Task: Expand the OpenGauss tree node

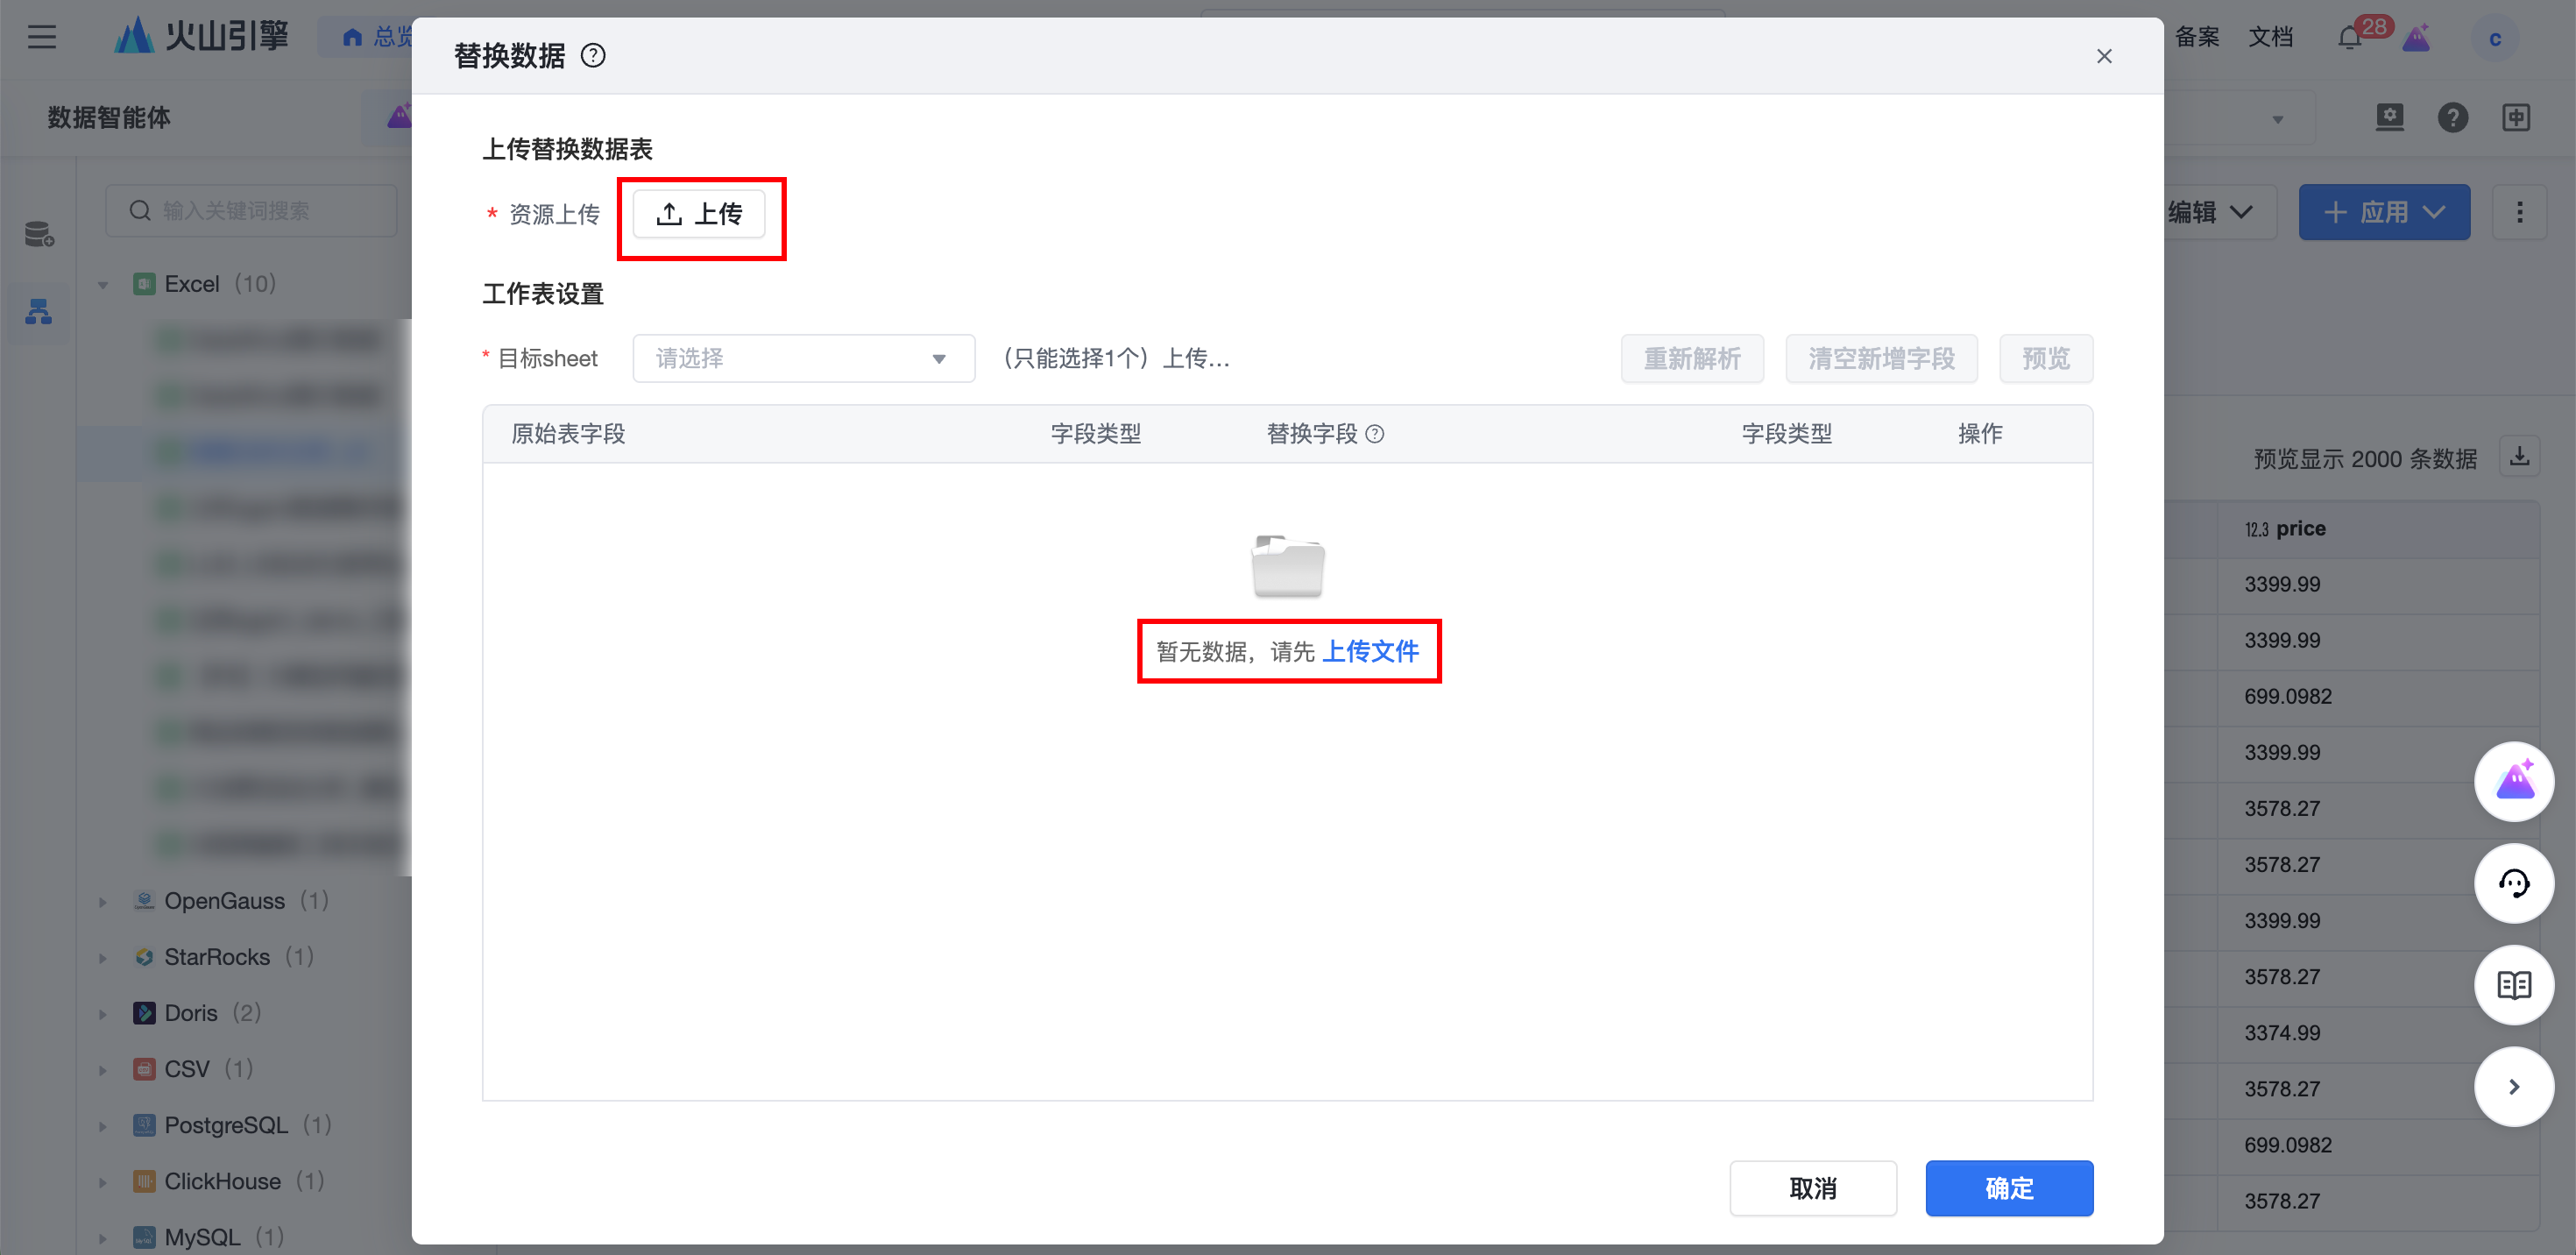Action: (x=103, y=902)
